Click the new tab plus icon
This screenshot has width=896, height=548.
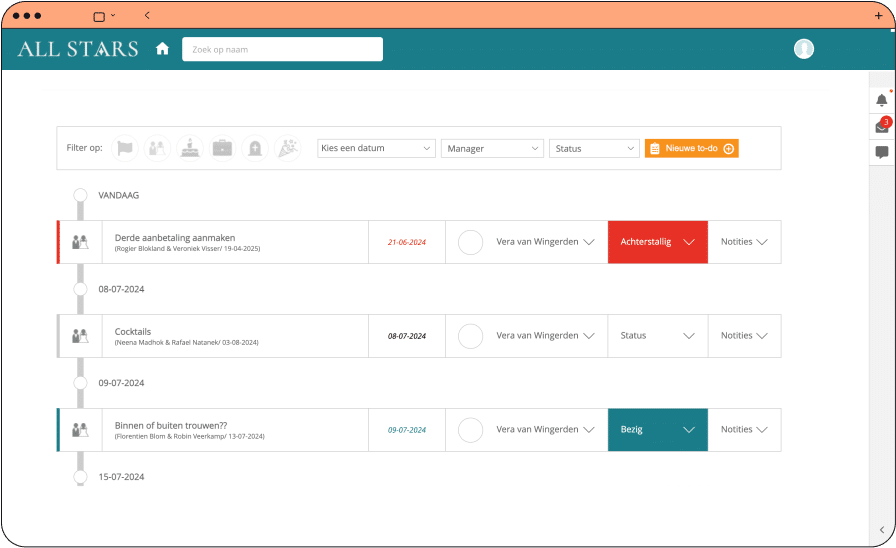click(x=878, y=16)
